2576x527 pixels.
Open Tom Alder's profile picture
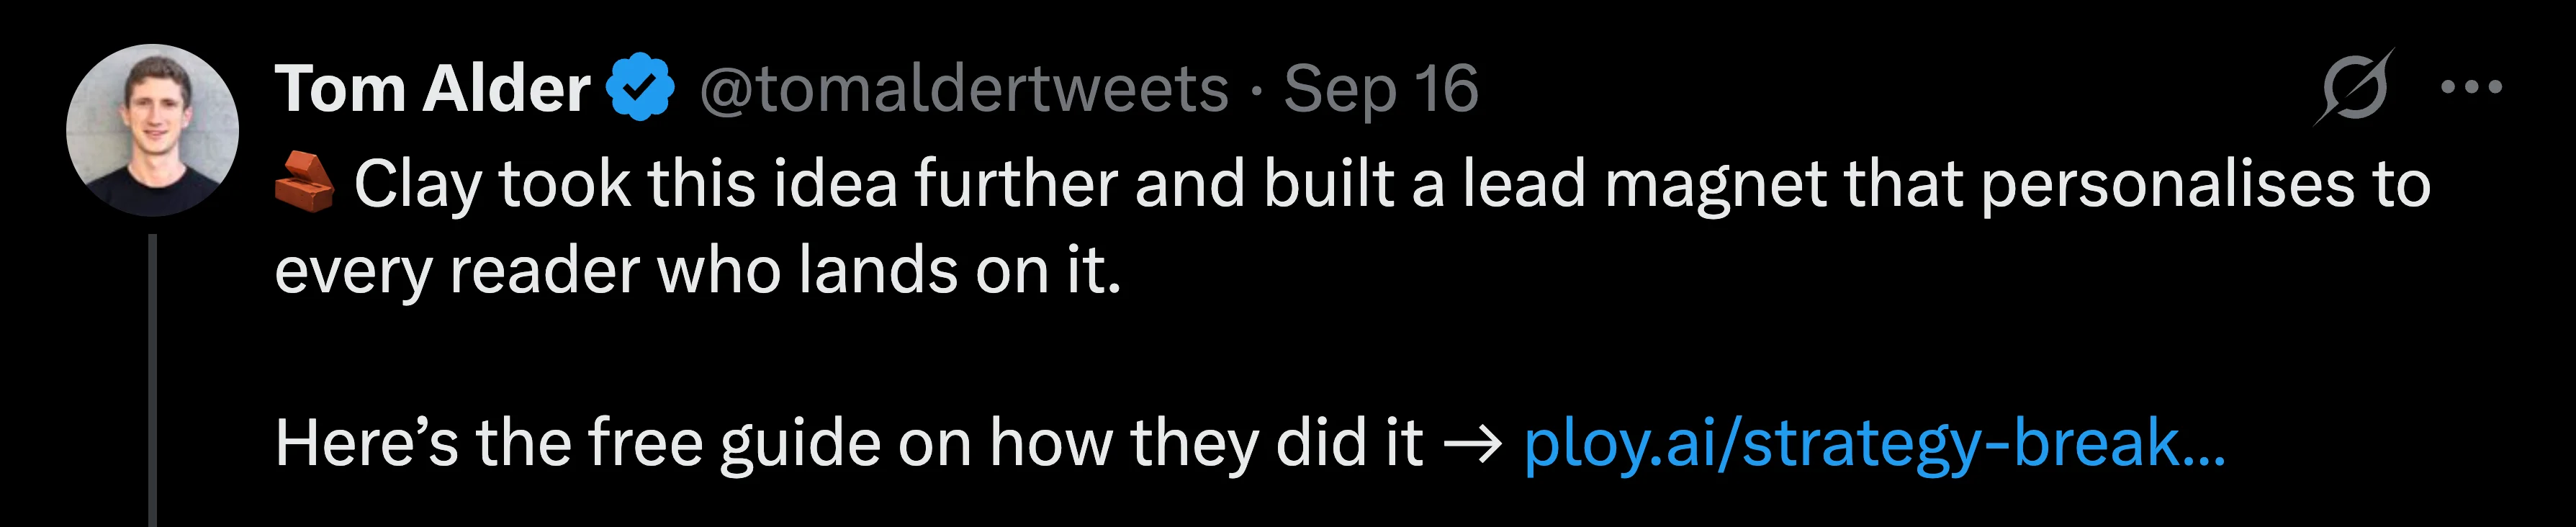pos(152,130)
